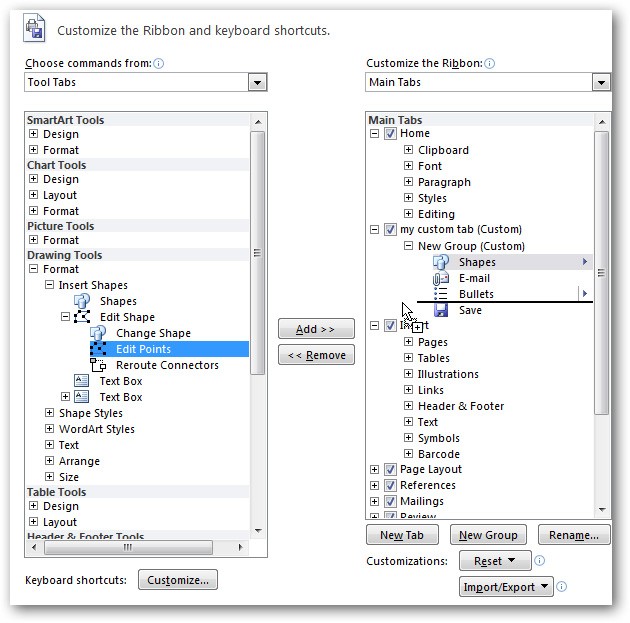Click the Bullets submenu arrow
630x623 pixels.
pos(585,294)
